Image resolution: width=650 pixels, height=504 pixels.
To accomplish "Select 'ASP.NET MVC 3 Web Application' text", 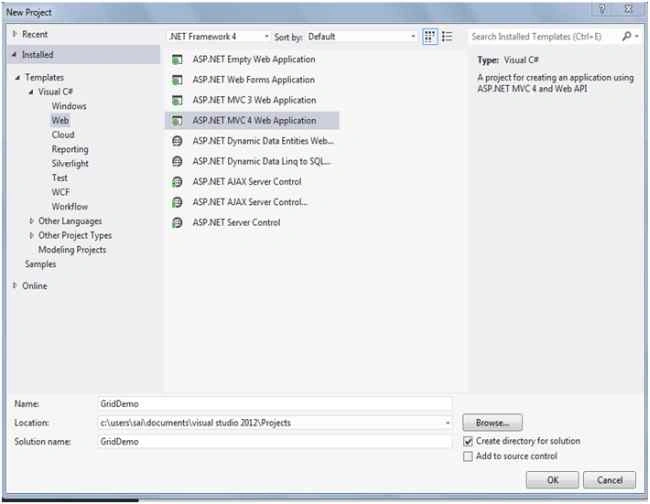I will coord(254,100).
